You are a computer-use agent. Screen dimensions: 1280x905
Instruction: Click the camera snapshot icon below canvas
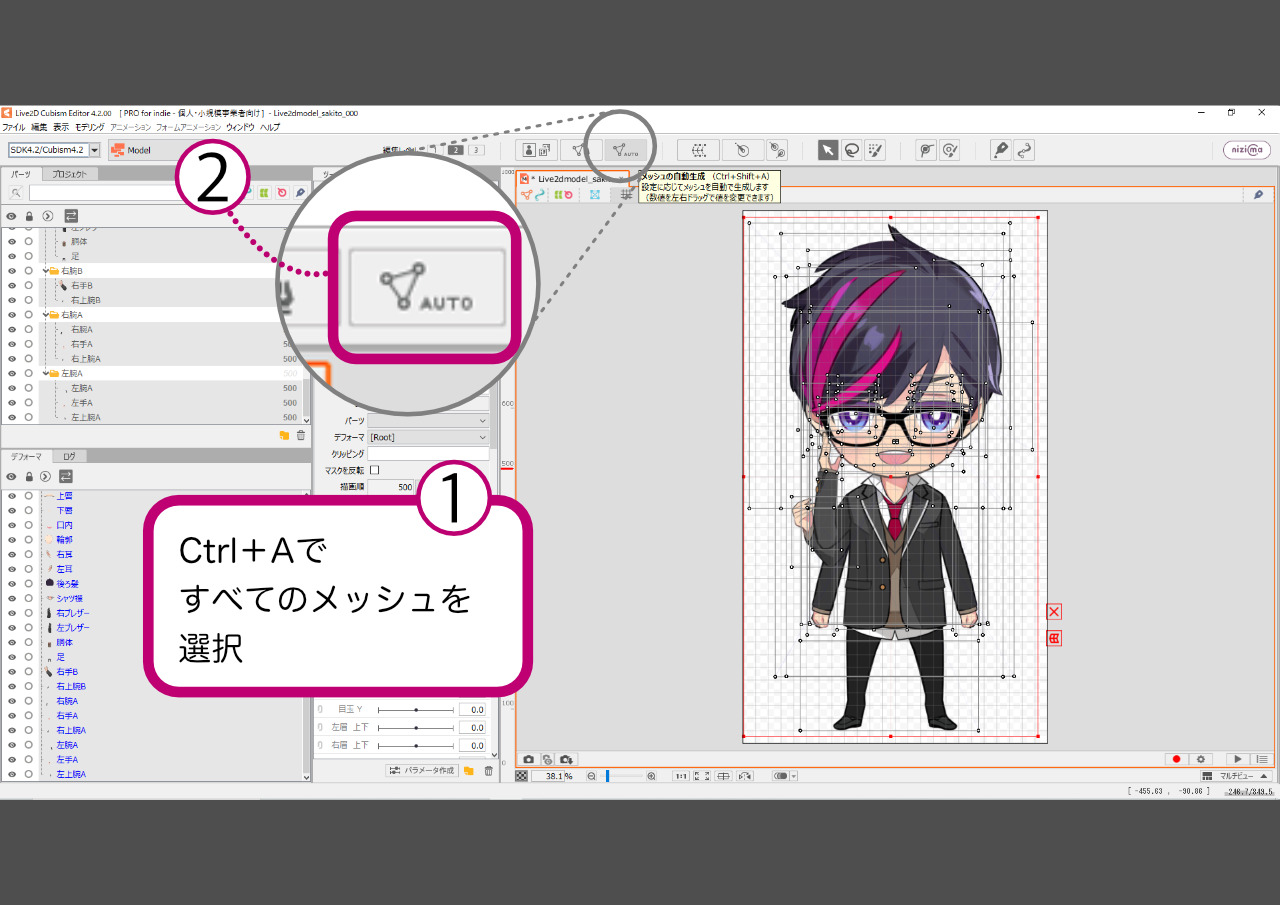coord(529,760)
